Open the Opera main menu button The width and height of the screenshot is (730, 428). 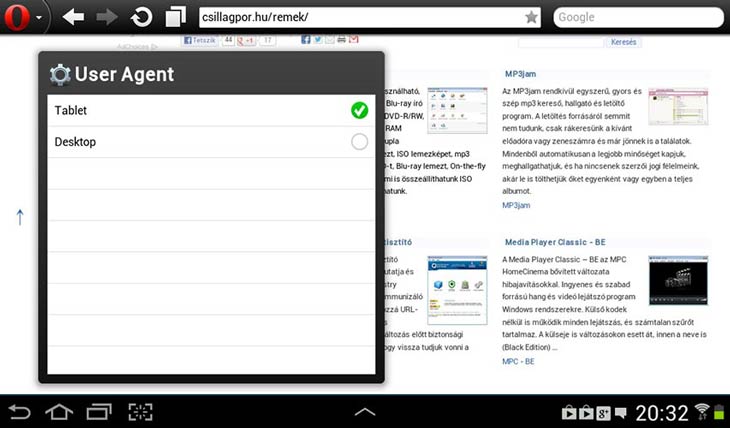pyautogui.click(x=17, y=18)
